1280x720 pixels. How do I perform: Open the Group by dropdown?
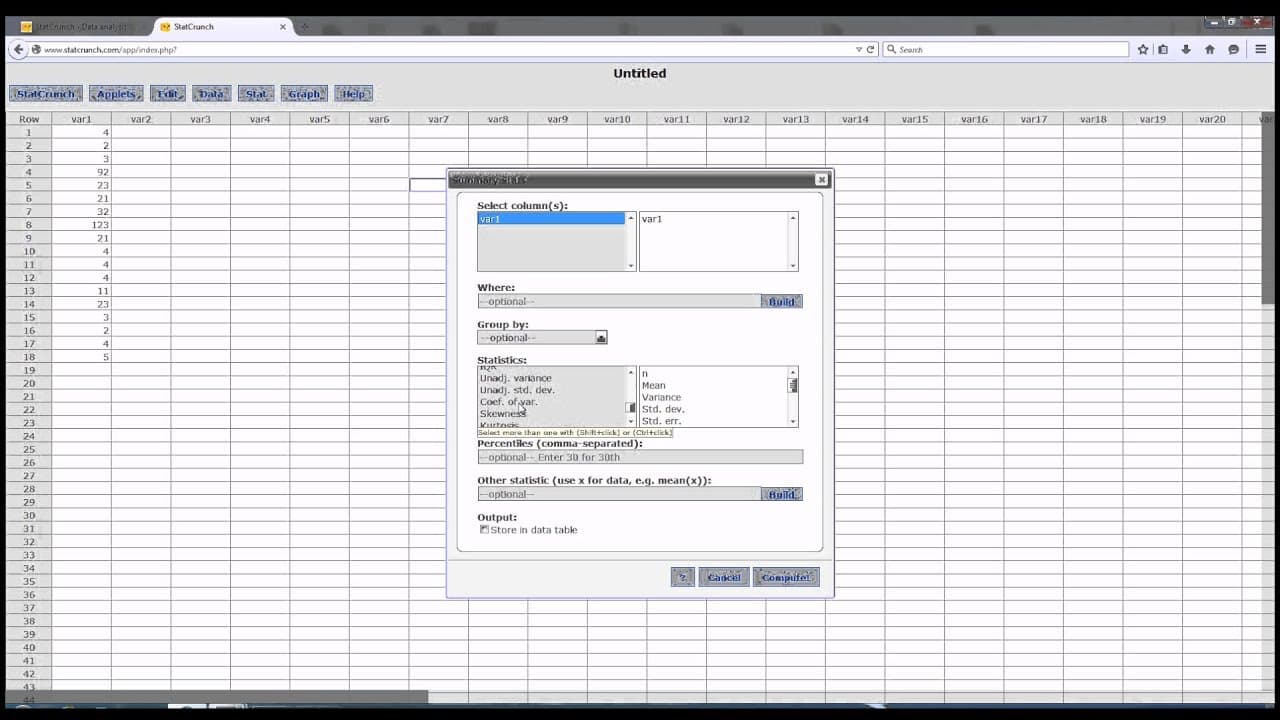point(542,338)
